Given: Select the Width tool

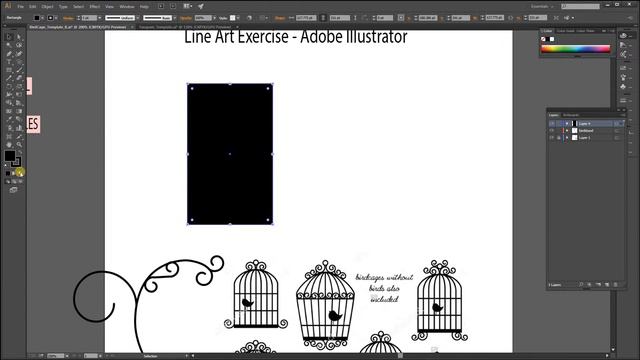Looking at the screenshot, I should [x=9, y=95].
